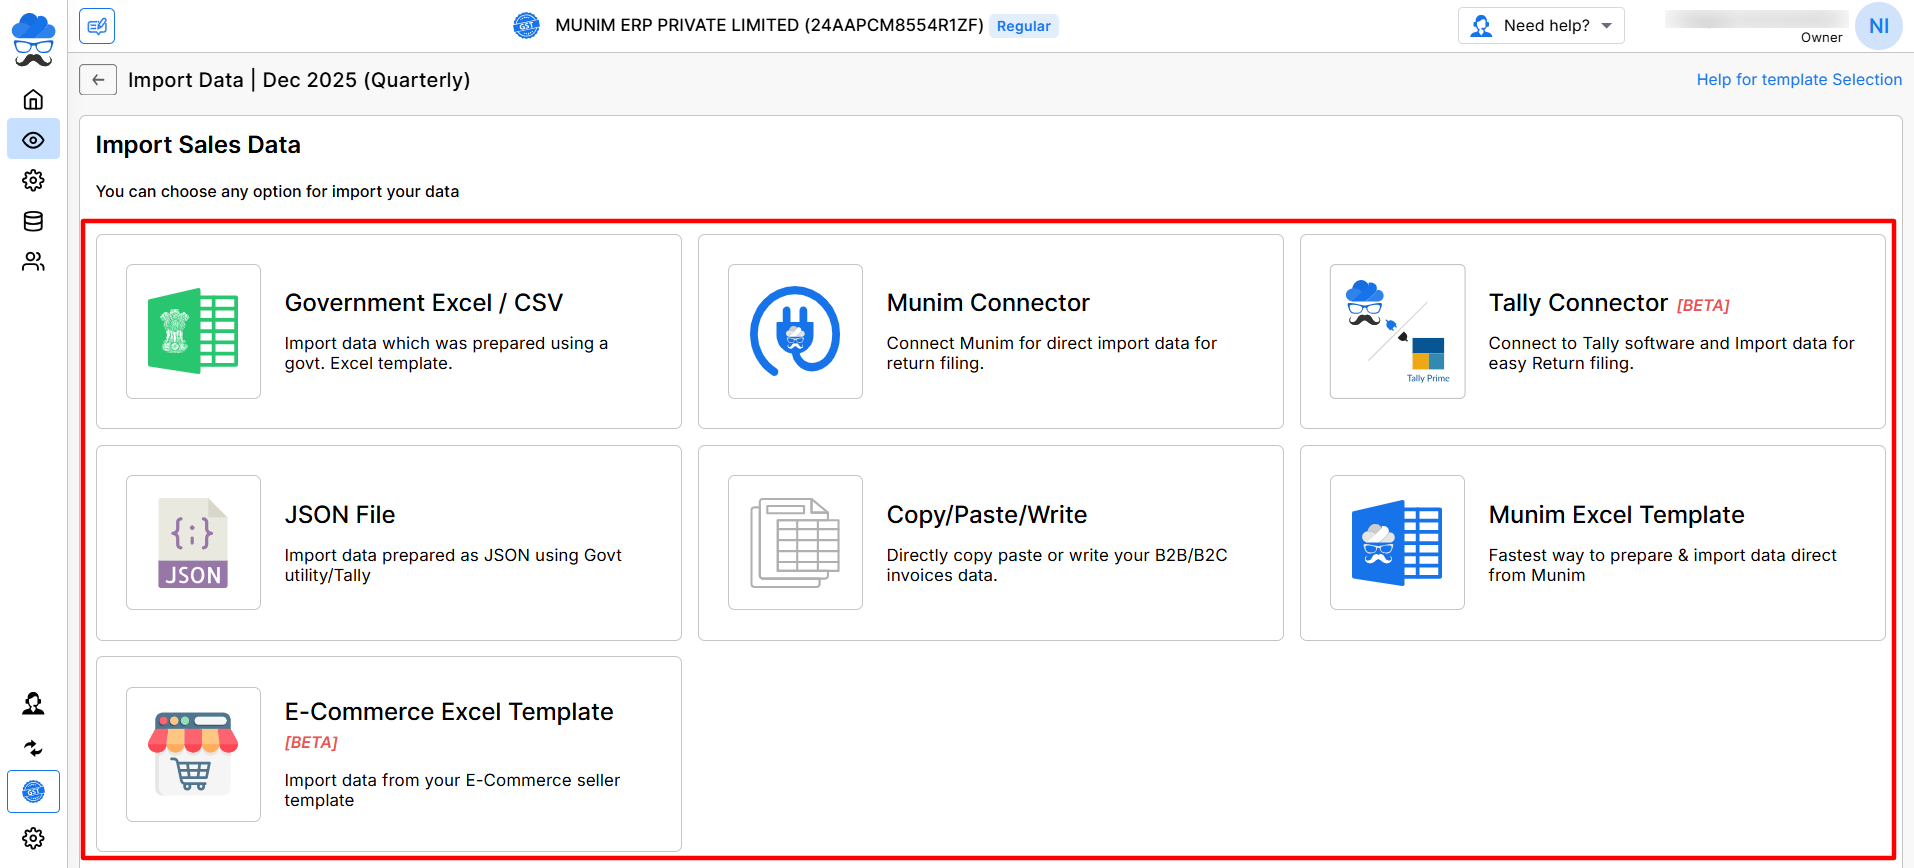Choose the Munim Connector card
1914x868 pixels.
click(990, 332)
